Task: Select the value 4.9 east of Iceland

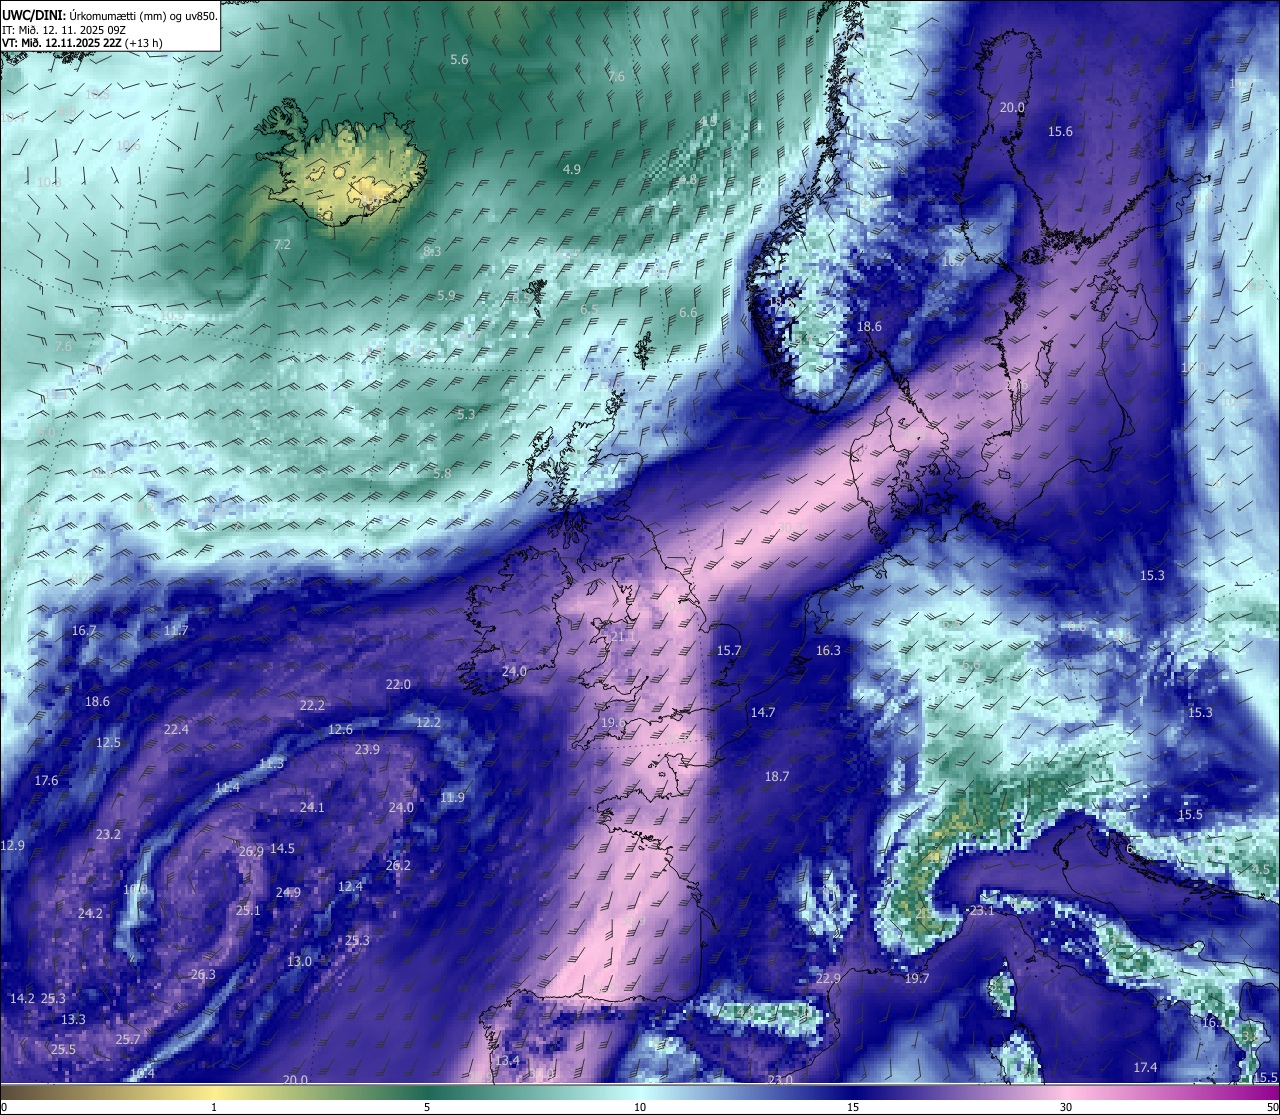Action: (572, 170)
